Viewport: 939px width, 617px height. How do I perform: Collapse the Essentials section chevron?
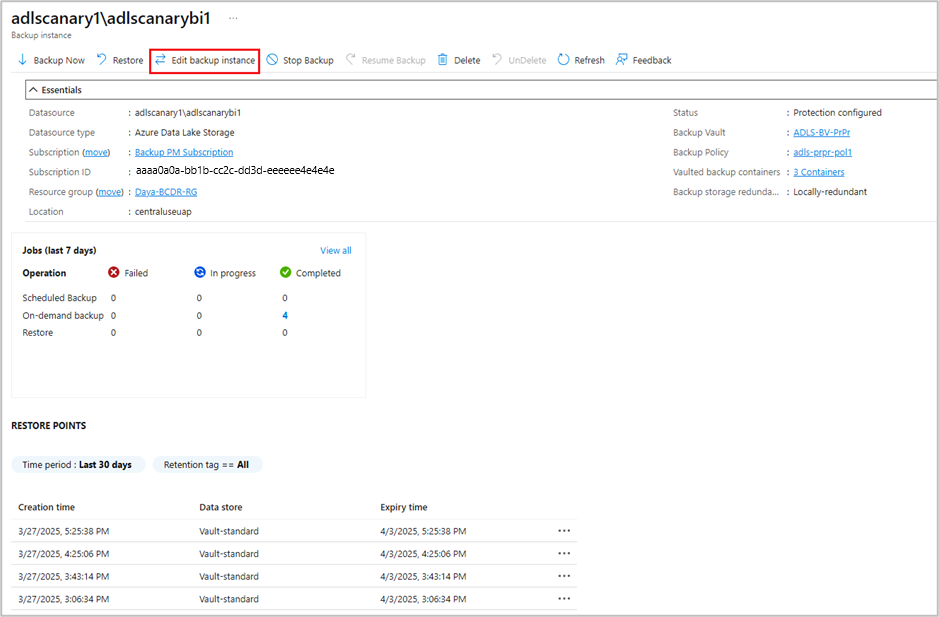(x=34, y=90)
